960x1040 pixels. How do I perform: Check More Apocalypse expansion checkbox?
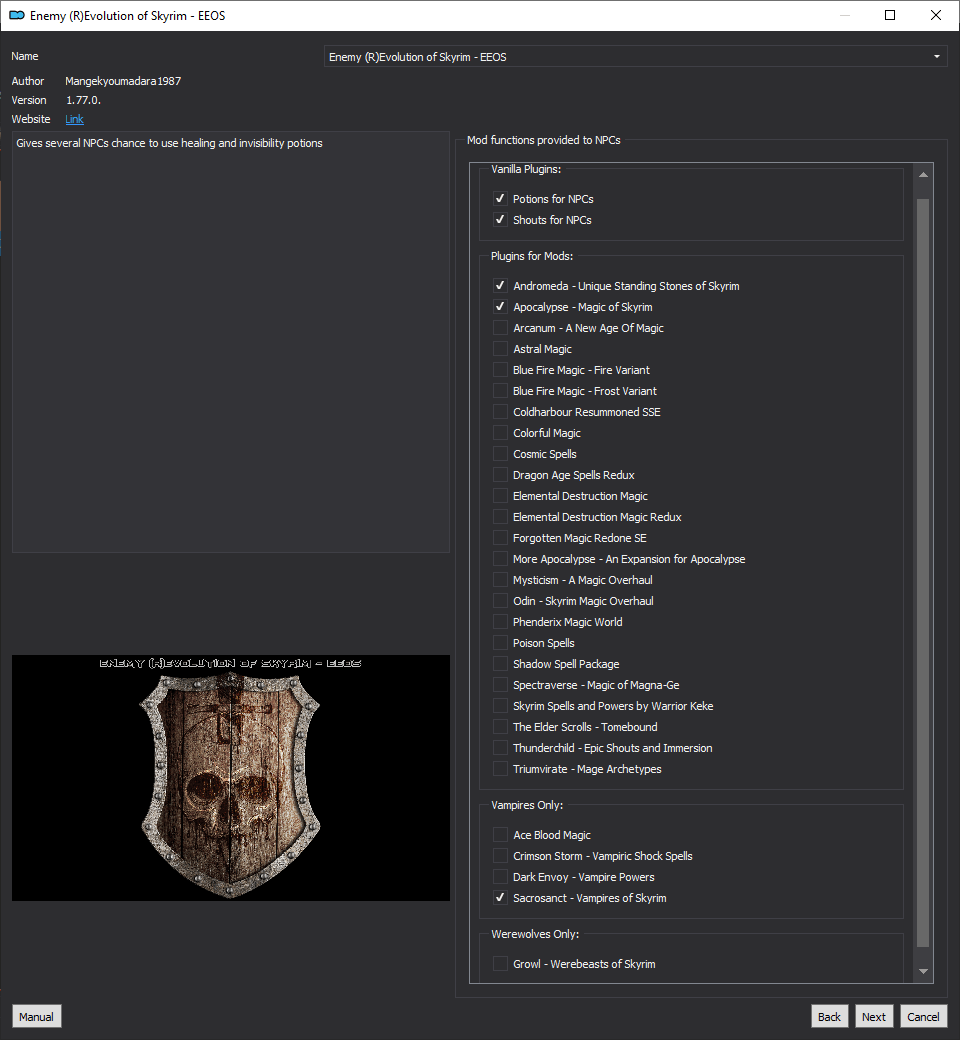[x=500, y=559]
